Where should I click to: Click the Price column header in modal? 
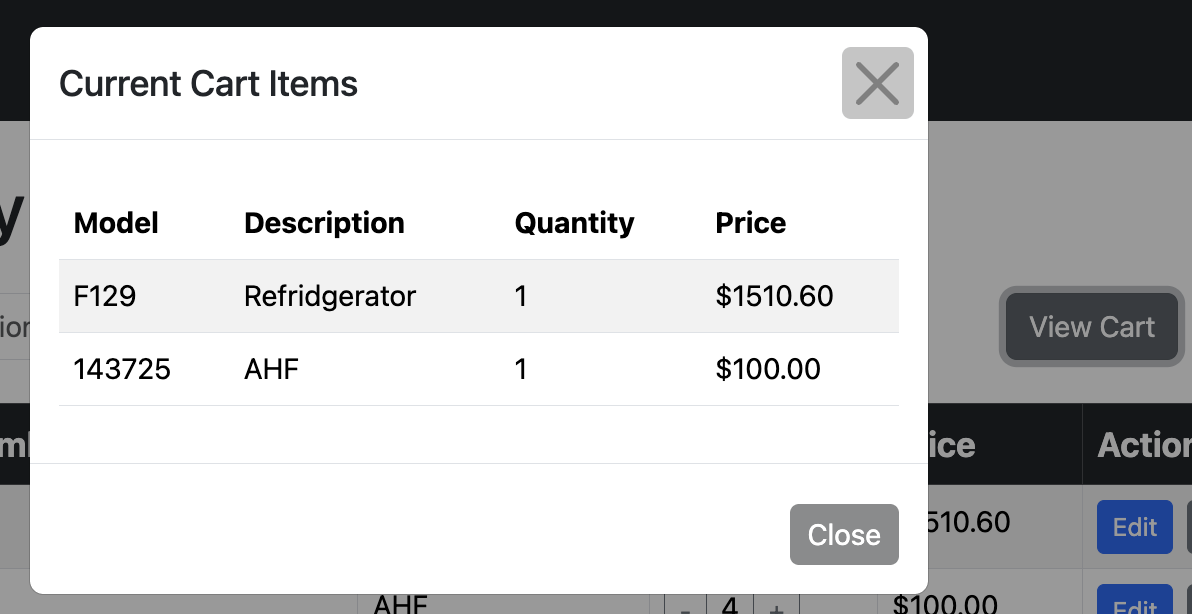(x=750, y=223)
